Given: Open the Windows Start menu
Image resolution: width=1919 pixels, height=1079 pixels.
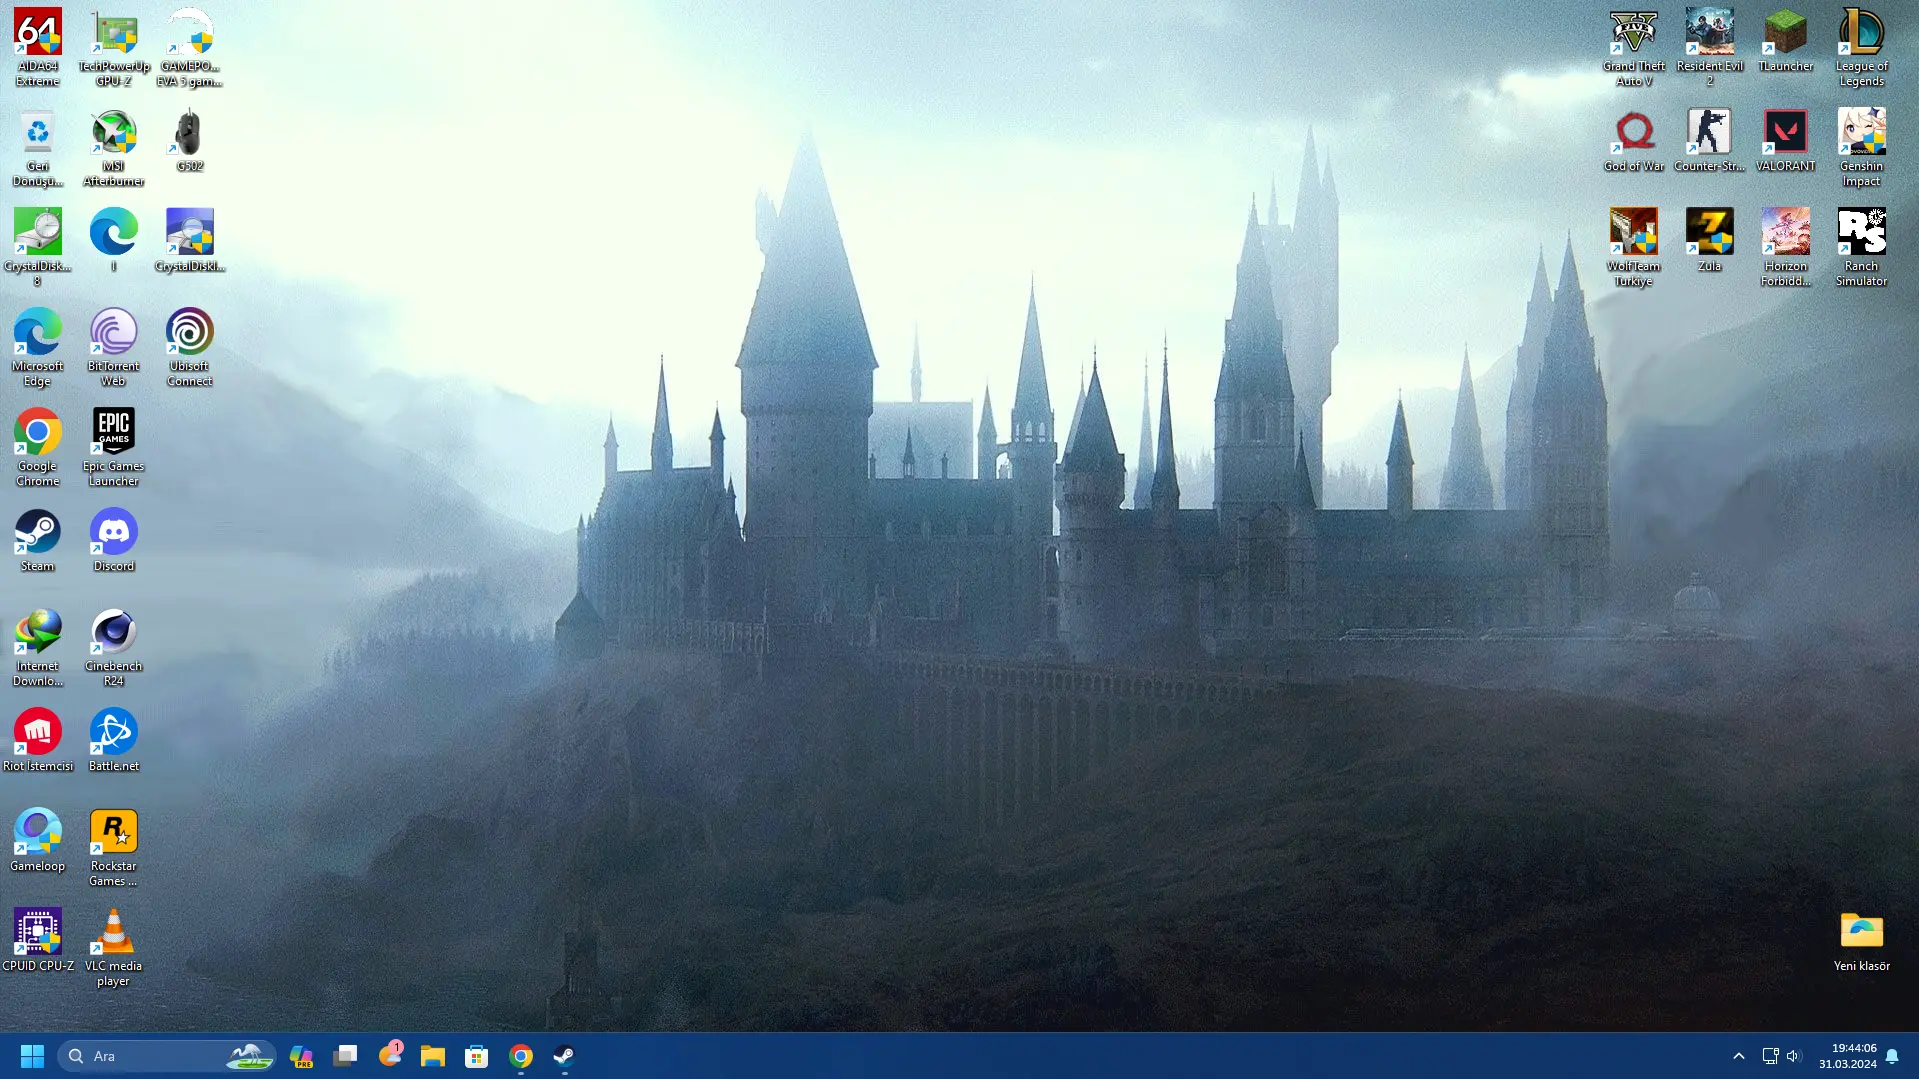Looking at the screenshot, I should tap(32, 1056).
